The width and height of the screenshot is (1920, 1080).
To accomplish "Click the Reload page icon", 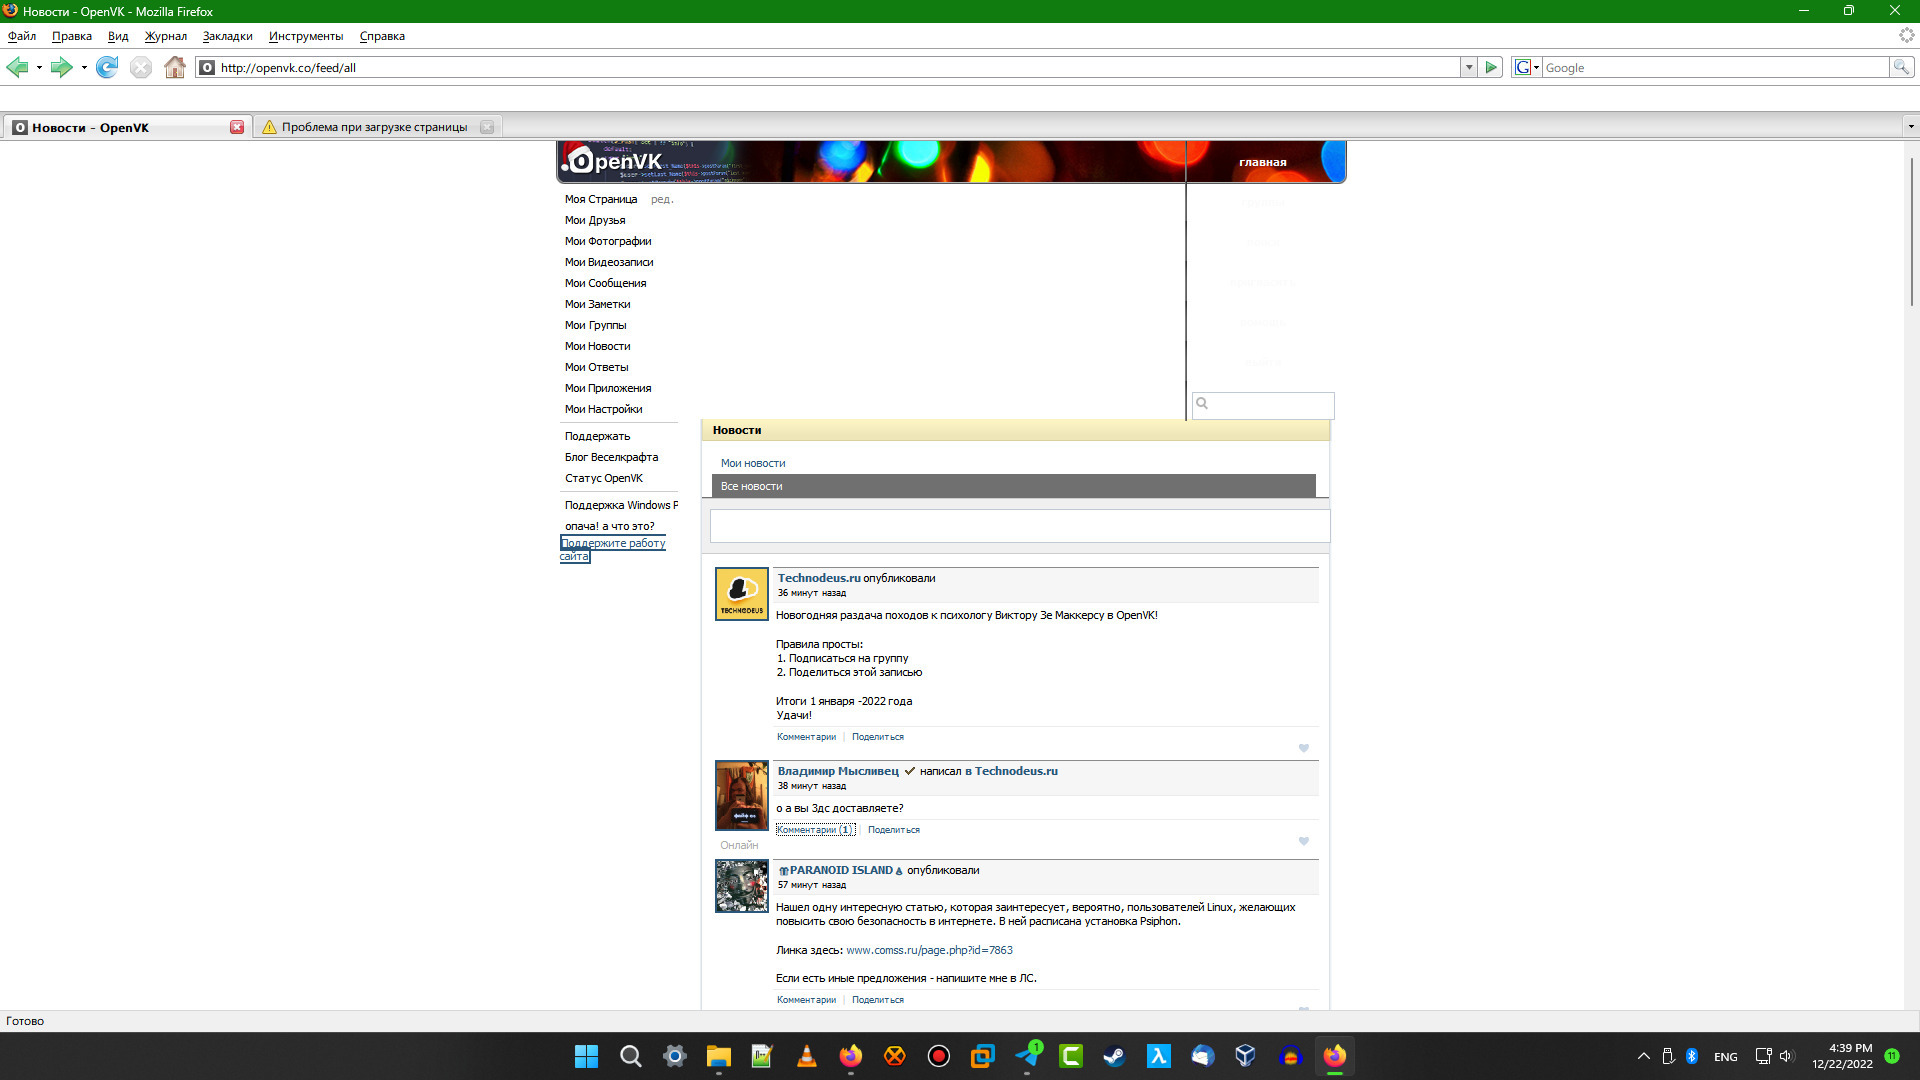I will click(x=107, y=67).
